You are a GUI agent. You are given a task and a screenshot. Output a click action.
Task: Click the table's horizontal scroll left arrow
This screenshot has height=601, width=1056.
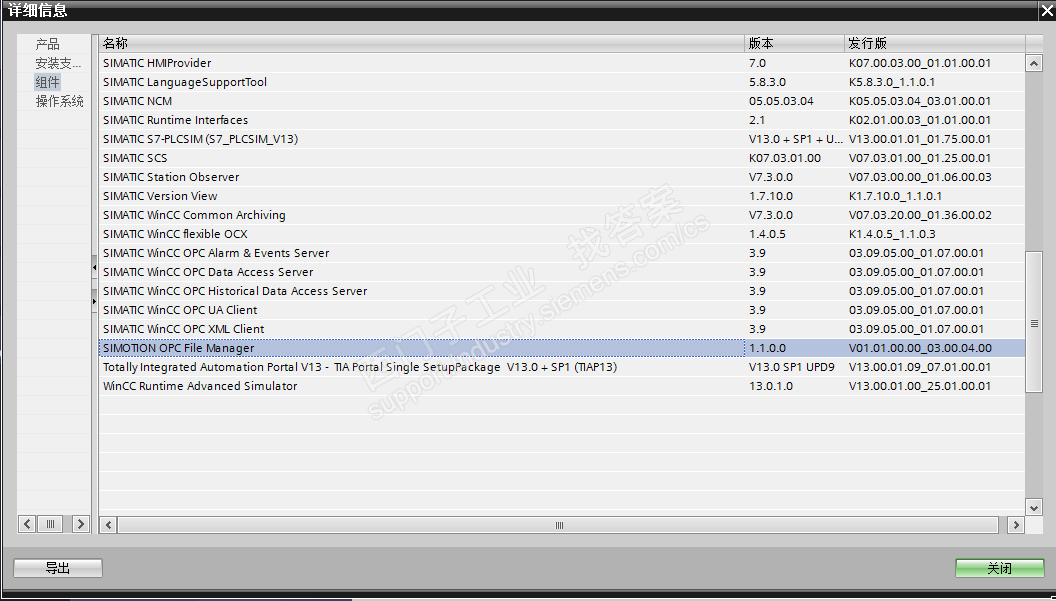(108, 525)
